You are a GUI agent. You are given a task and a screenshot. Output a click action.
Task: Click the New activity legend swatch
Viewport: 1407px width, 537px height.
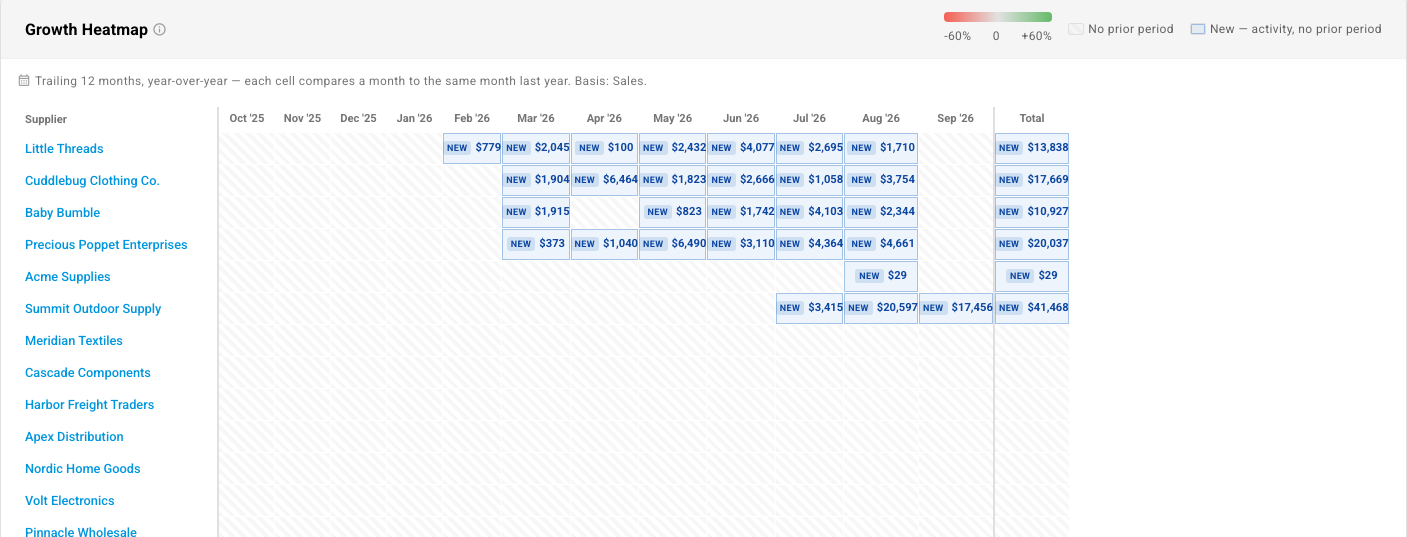point(1198,29)
